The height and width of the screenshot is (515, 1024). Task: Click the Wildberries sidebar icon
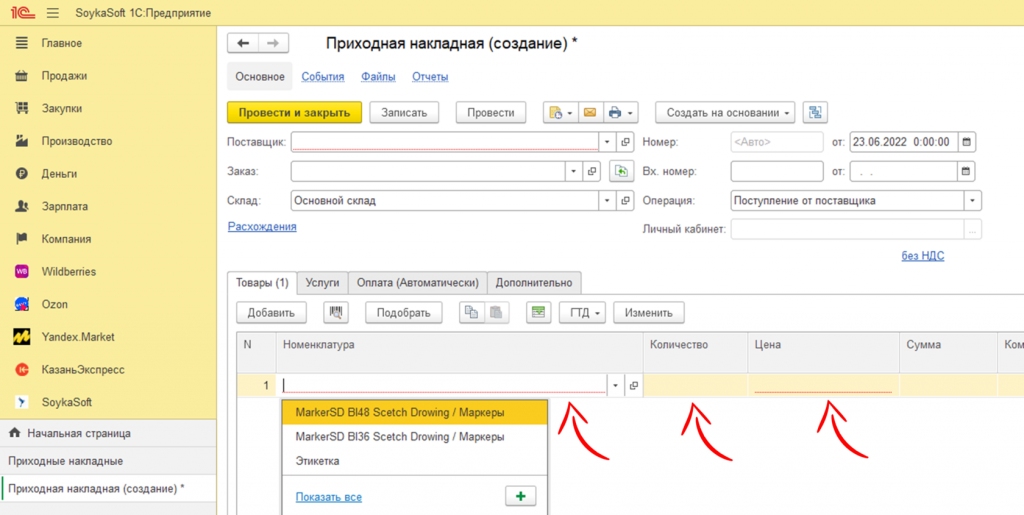click(21, 272)
